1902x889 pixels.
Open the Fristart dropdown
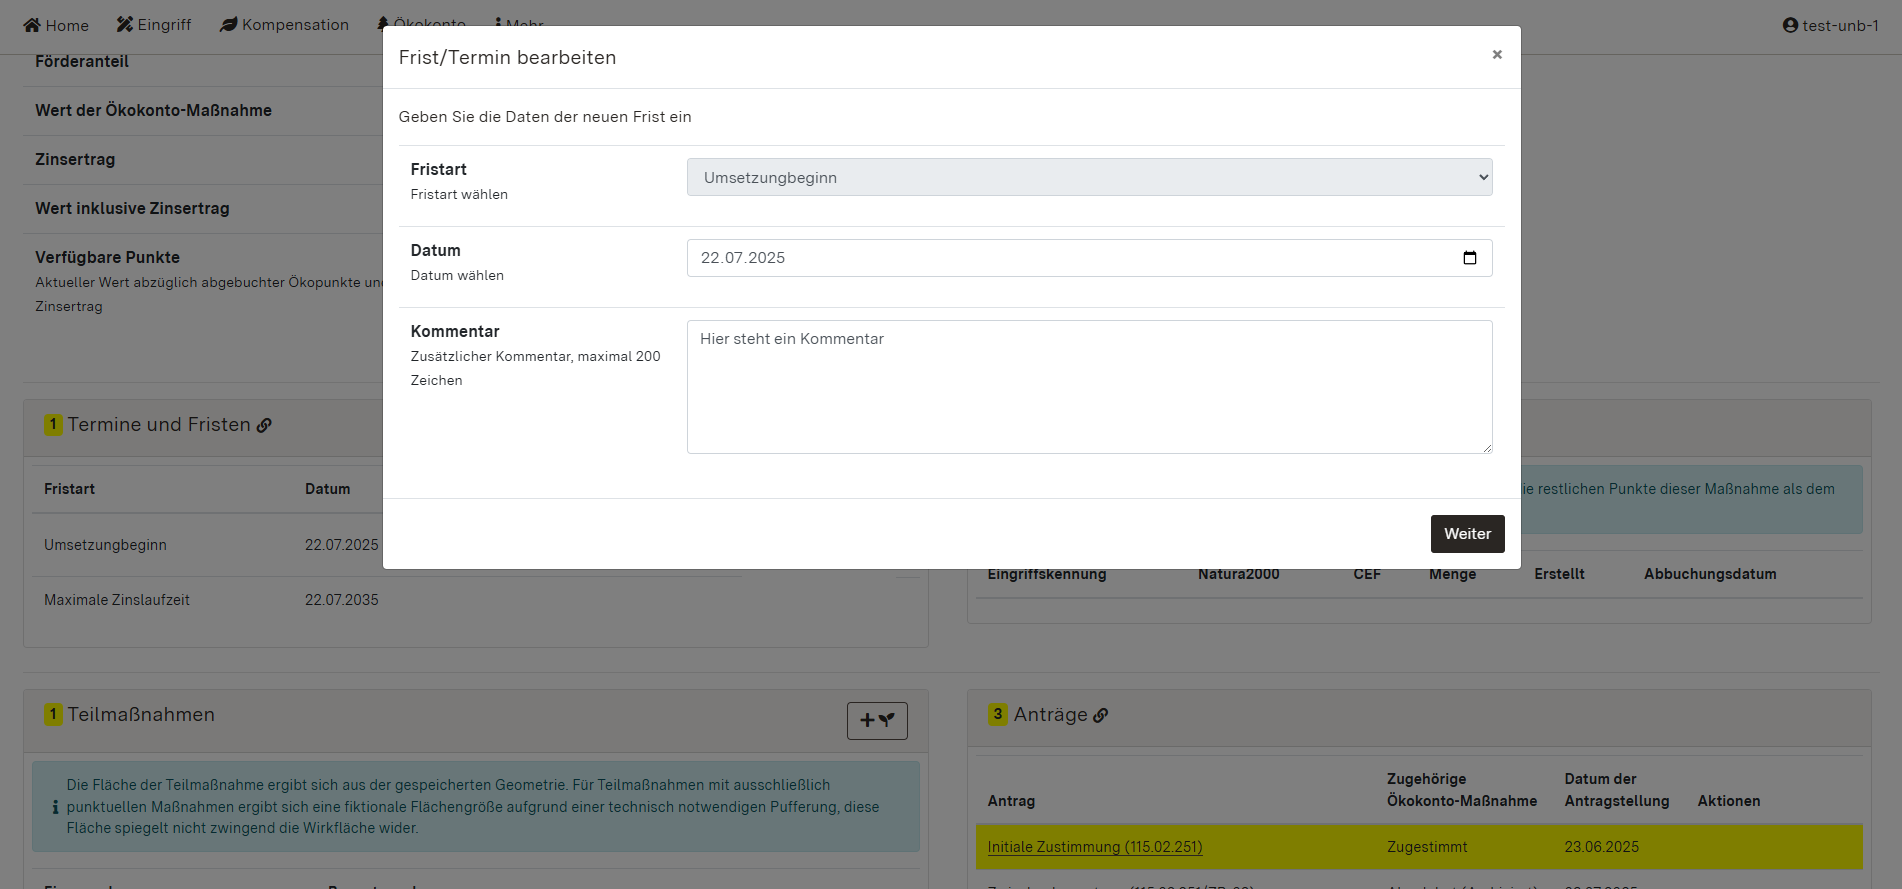point(1088,178)
